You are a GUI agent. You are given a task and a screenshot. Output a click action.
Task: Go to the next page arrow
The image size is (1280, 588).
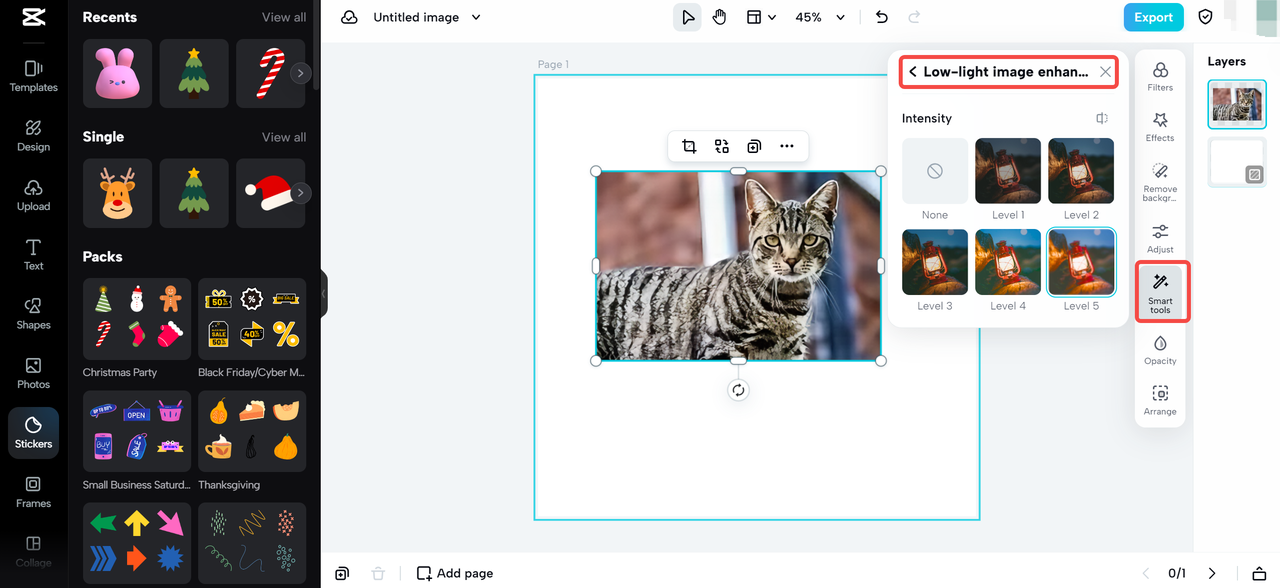click(1212, 573)
